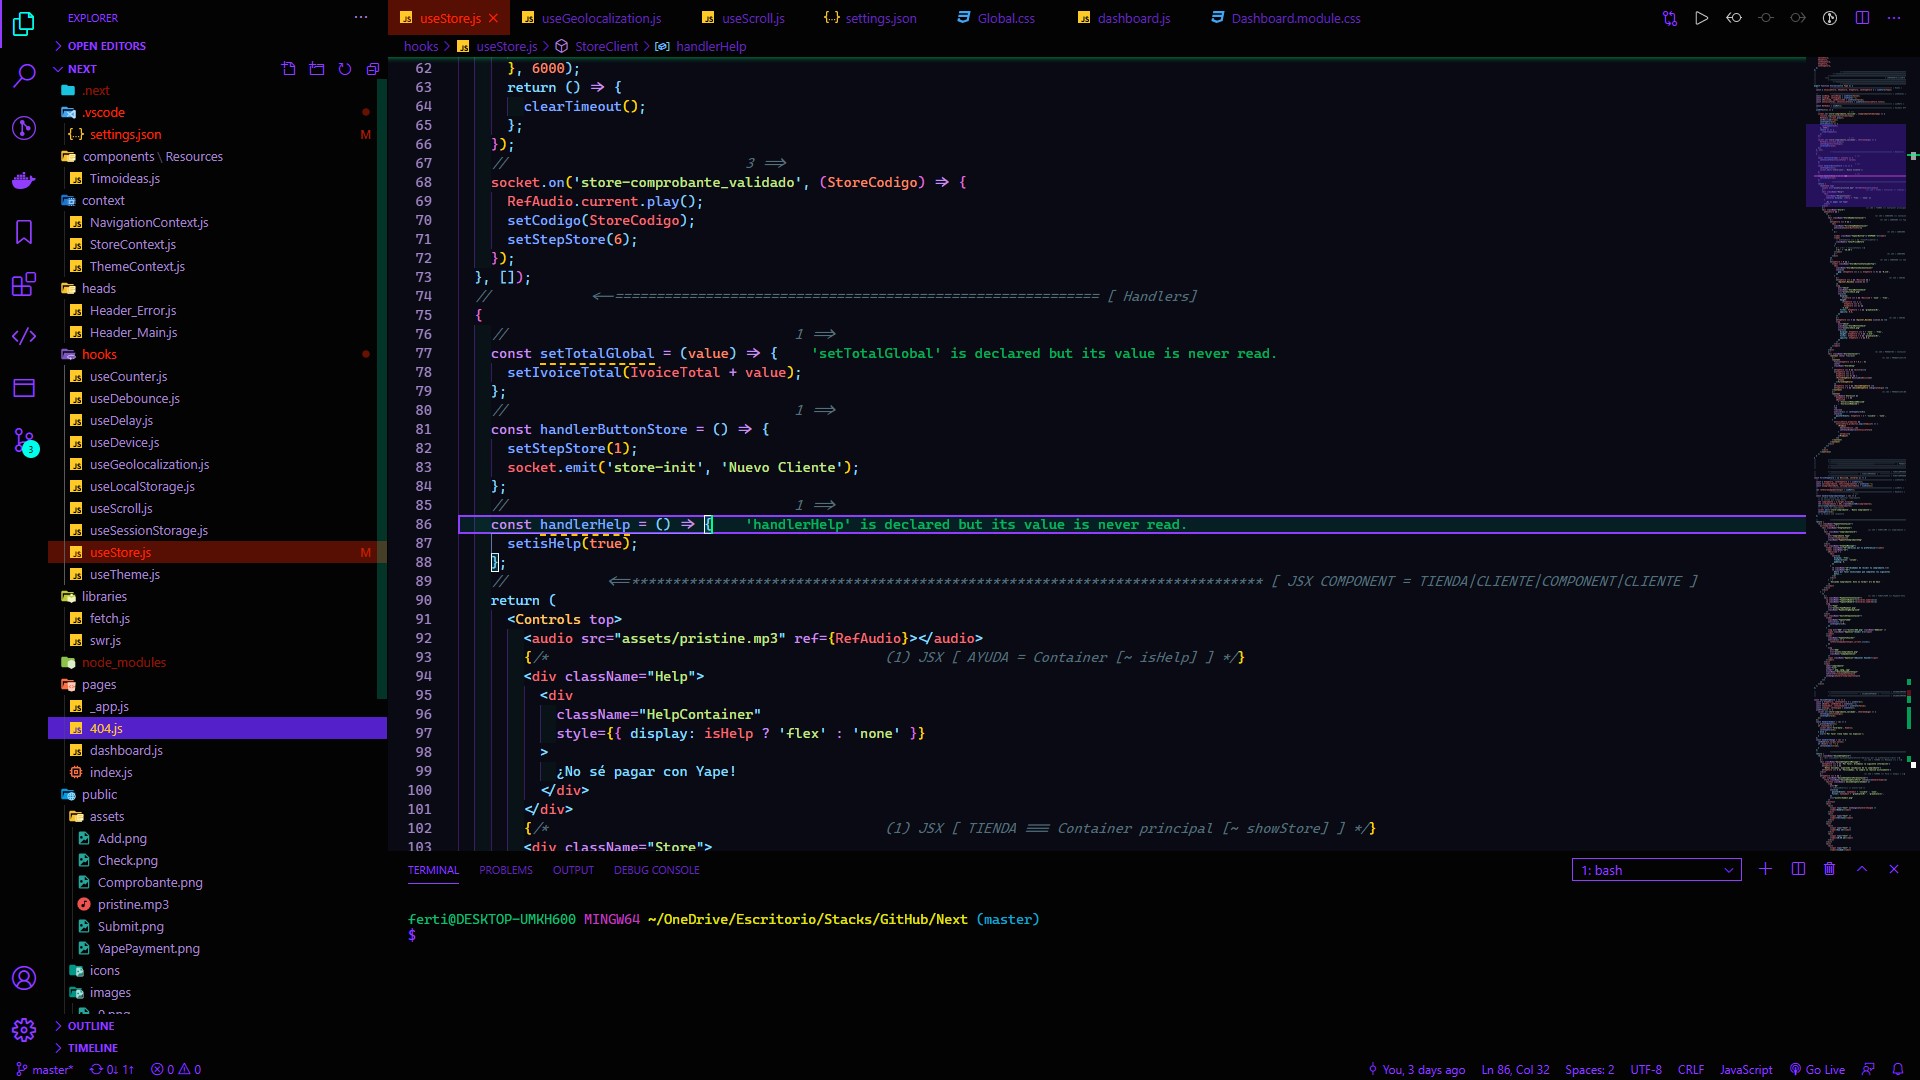Switch to the PROBLEMS tab
Viewport: 1920px width, 1080px height.
[x=505, y=870]
